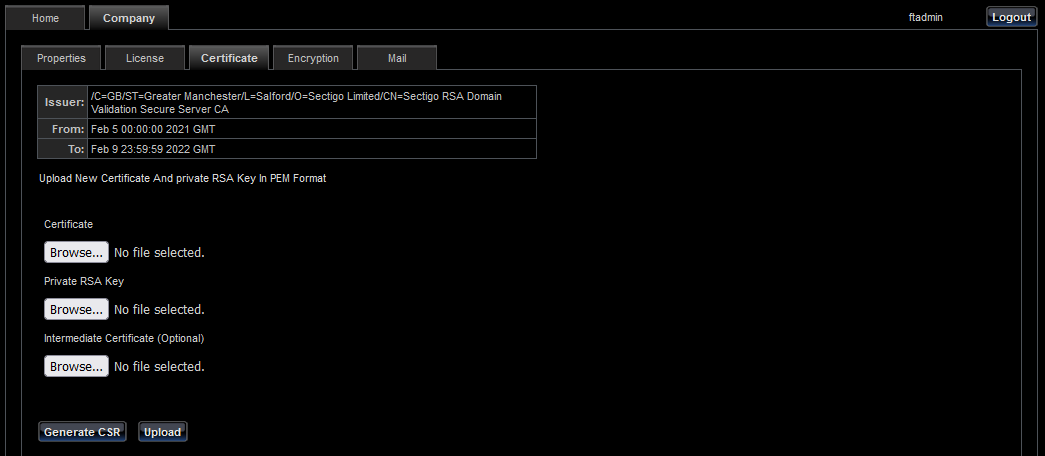The height and width of the screenshot is (456, 1045).
Task: Click 'No file selected' under Intermediate Certificate
Action: pos(159,366)
